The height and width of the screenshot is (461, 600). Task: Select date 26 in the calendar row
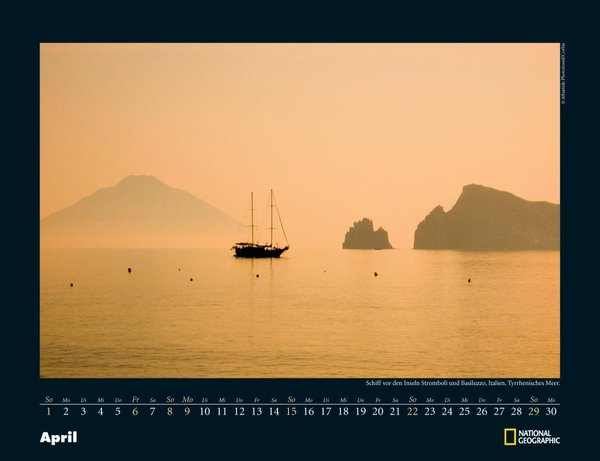coord(482,411)
